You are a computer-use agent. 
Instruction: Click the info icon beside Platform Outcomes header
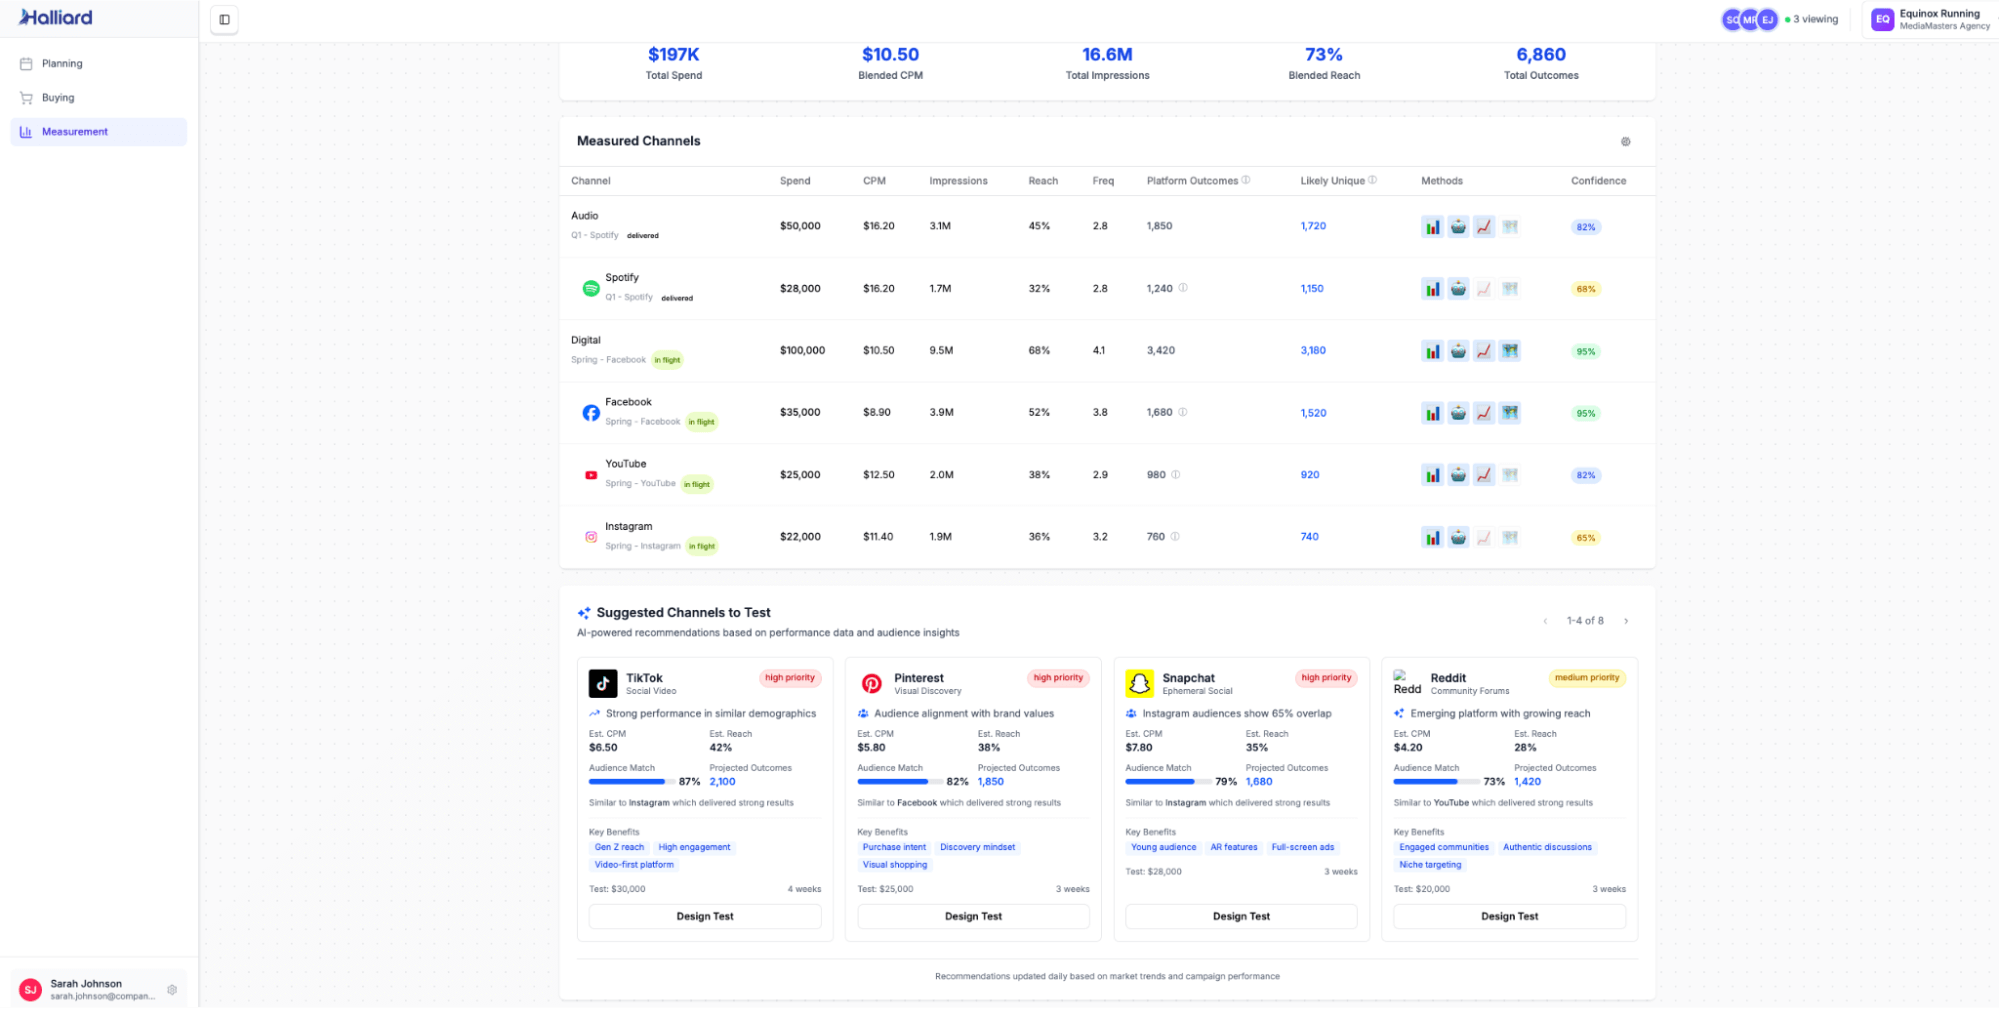point(1246,180)
